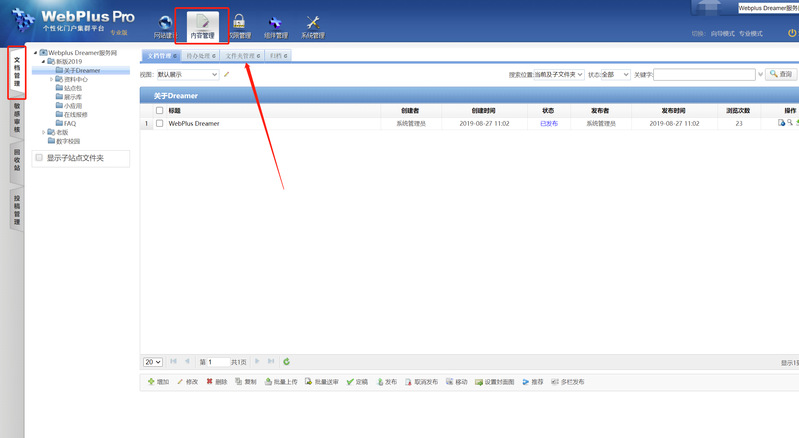
Task: Open 网站建设 in top navigation
Action: pyautogui.click(x=165, y=27)
